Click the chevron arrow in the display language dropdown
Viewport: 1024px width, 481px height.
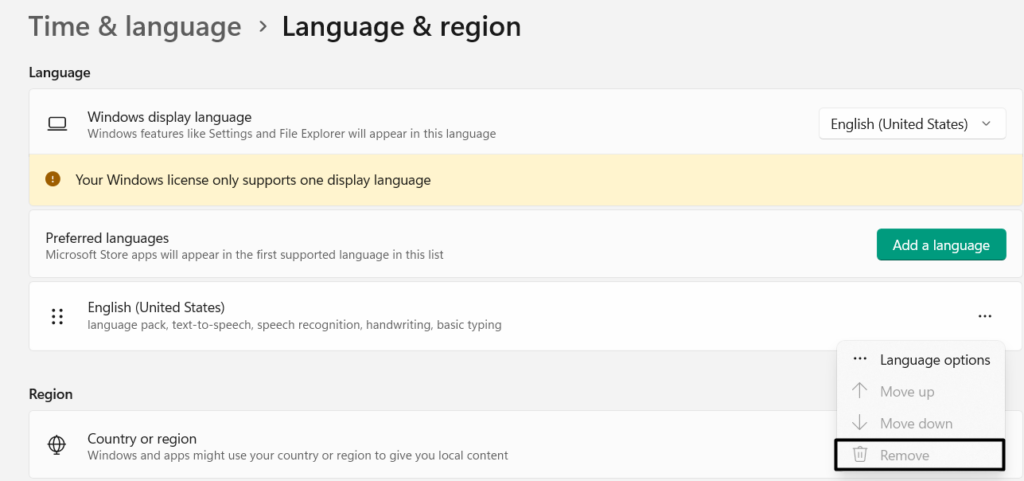point(987,124)
